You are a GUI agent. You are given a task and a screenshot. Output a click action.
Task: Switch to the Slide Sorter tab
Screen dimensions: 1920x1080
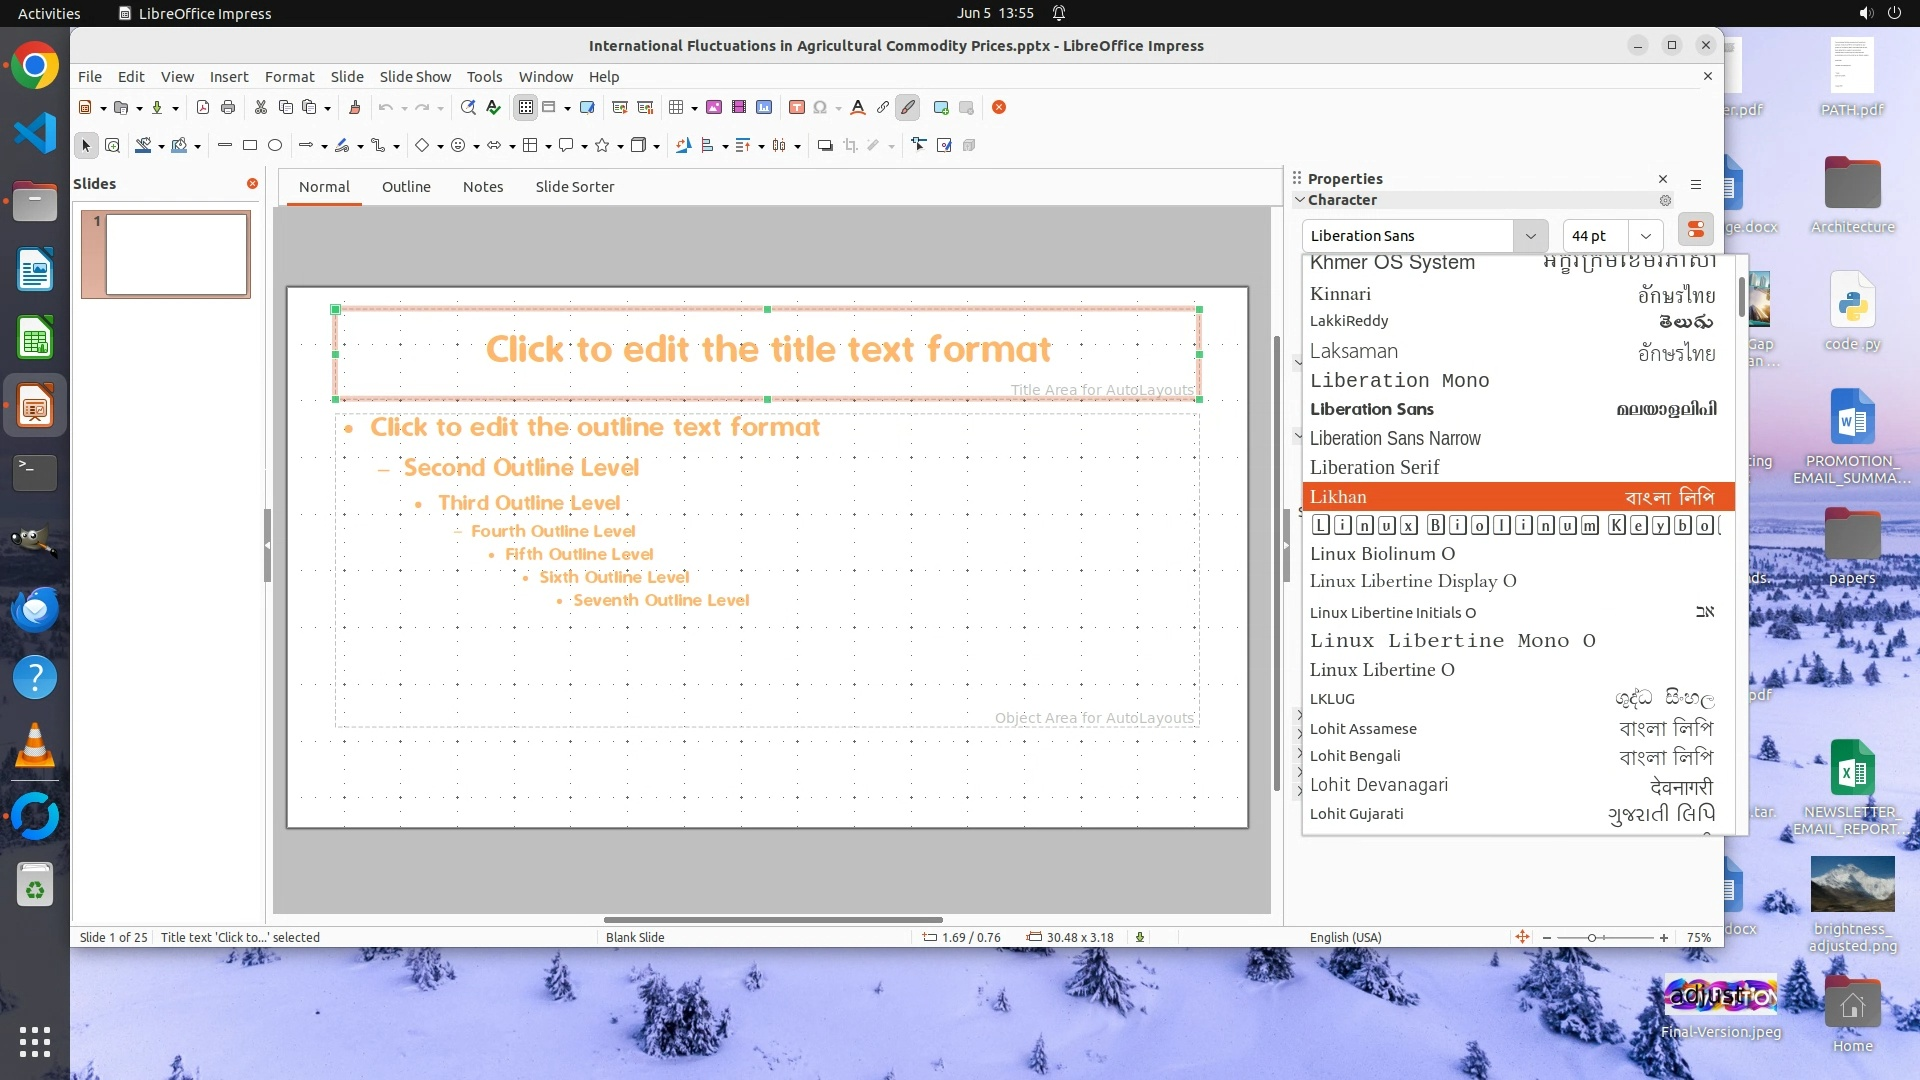click(574, 187)
